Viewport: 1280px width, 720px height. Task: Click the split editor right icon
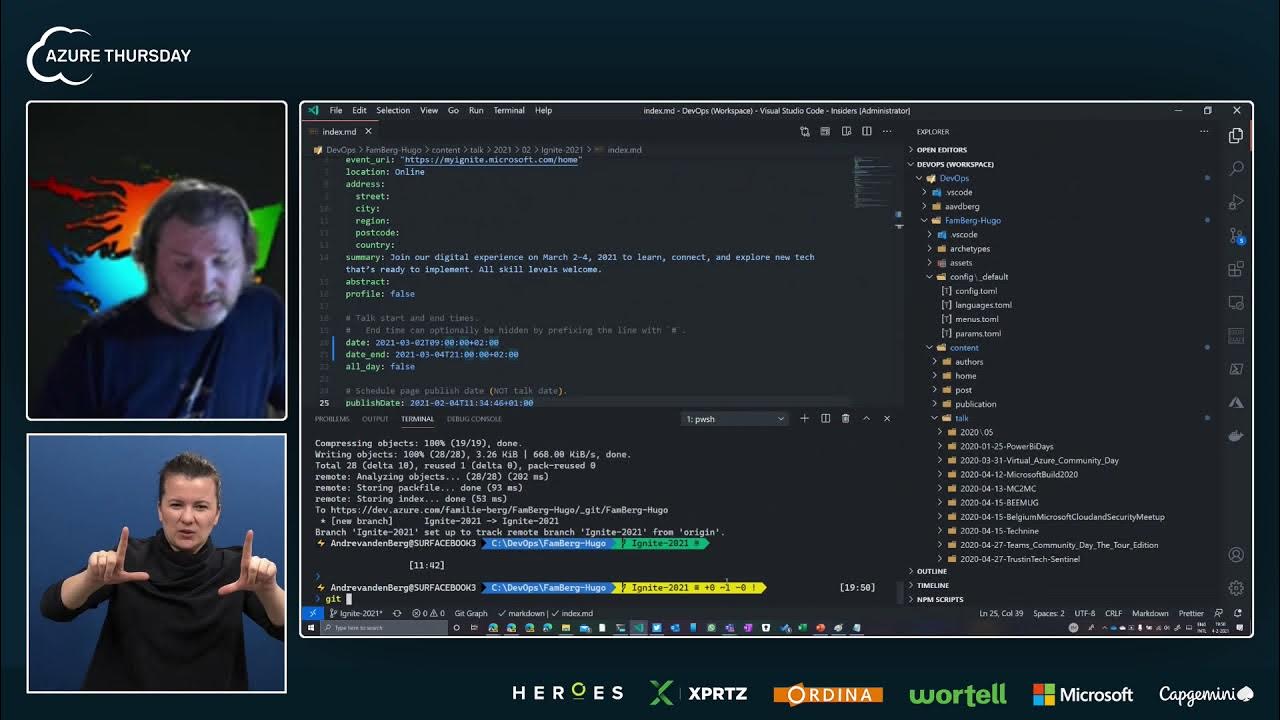[x=867, y=131]
